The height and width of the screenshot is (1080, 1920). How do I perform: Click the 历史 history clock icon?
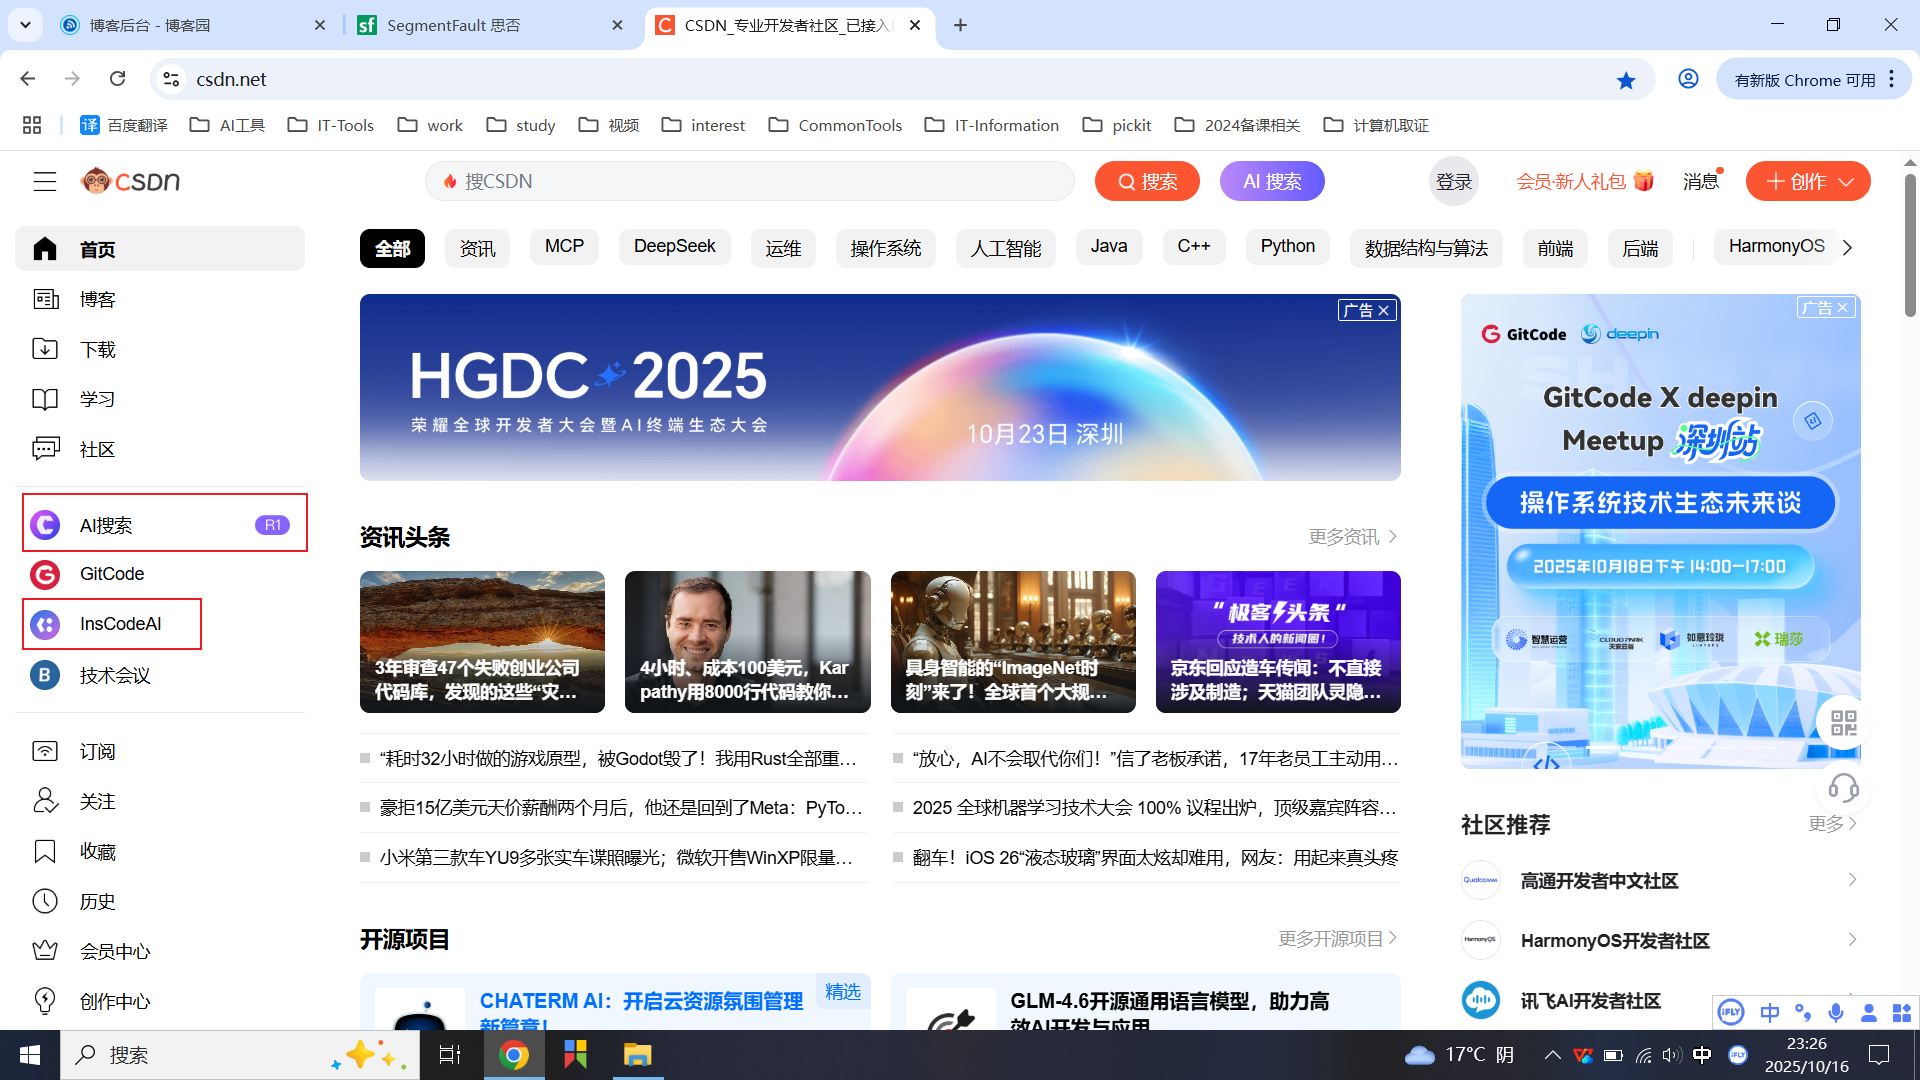[x=45, y=901]
